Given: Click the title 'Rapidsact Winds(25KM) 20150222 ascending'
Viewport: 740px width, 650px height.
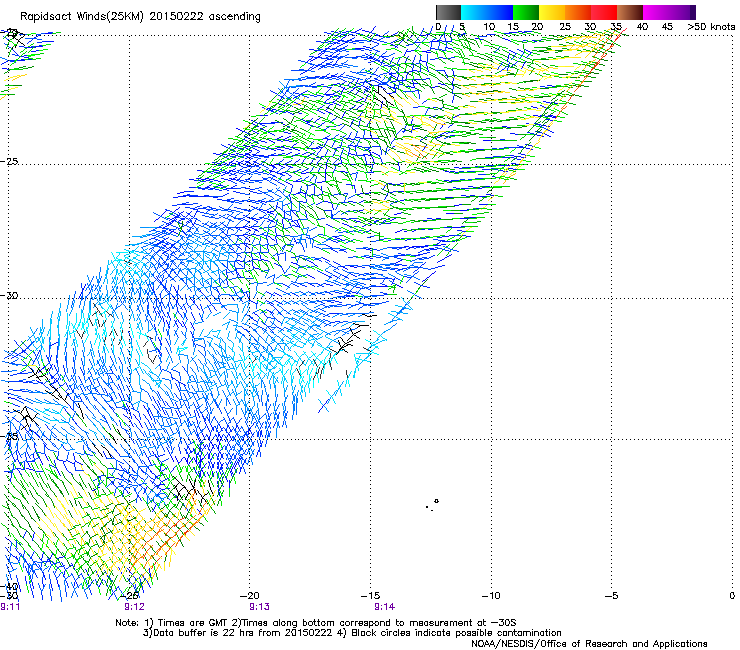Looking at the screenshot, I should click(140, 17).
